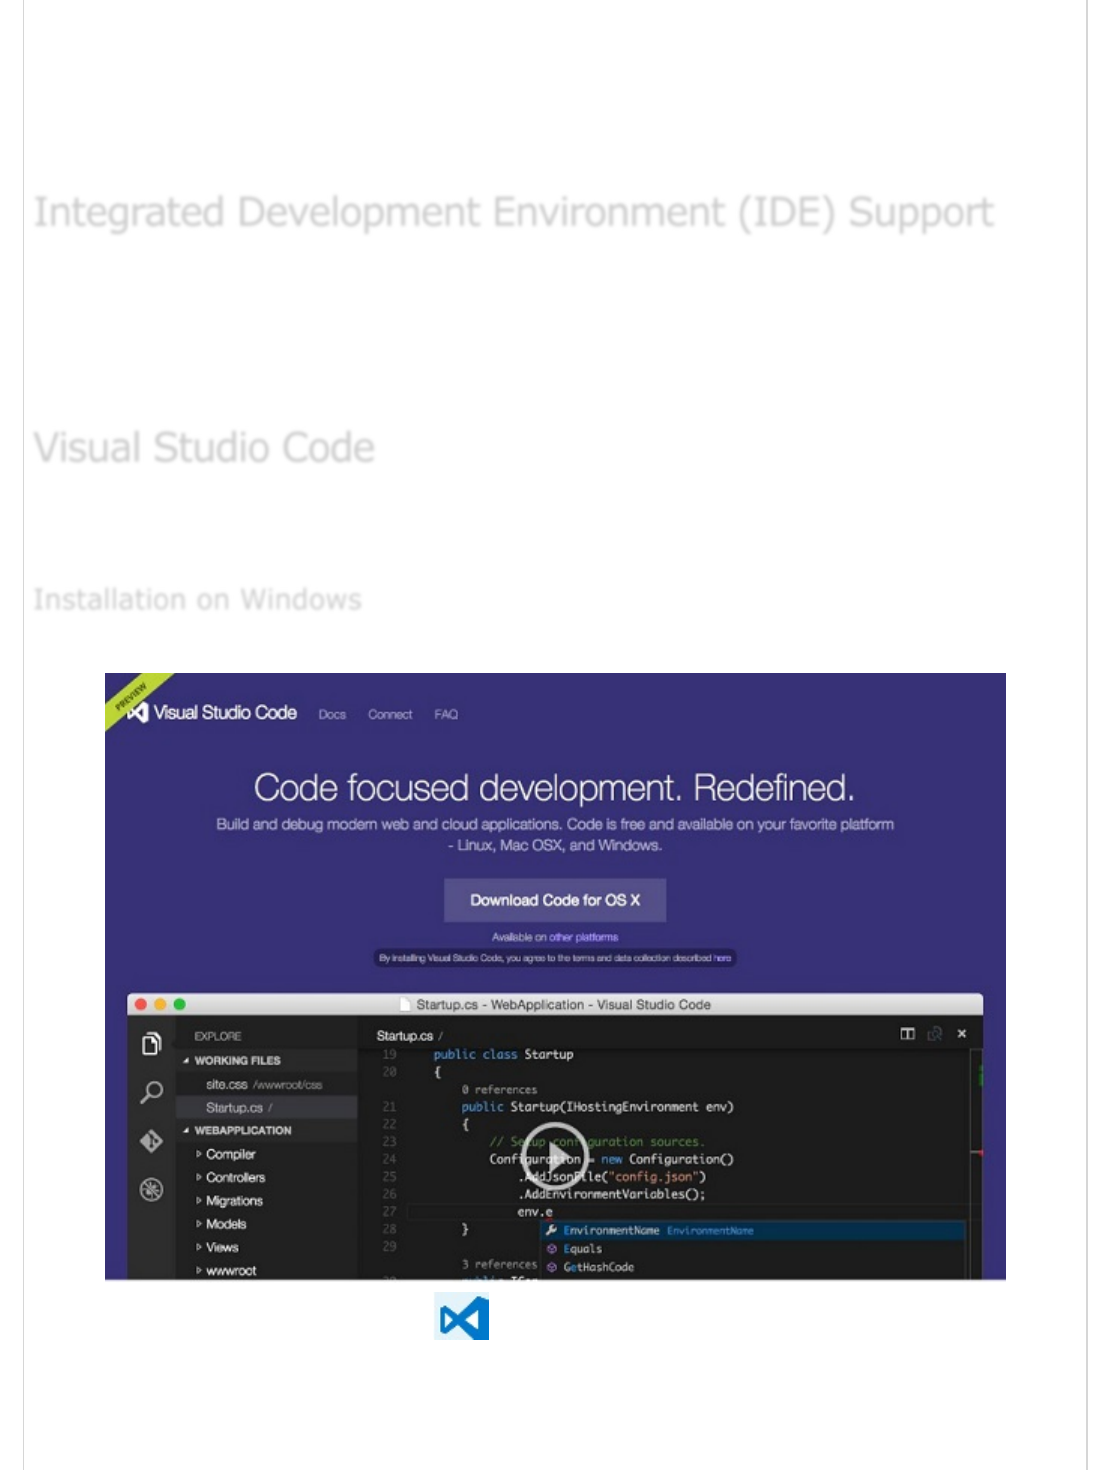1110x1470 pixels.
Task: Click the blue Visual Studio icon below image
Action: [462, 1317]
